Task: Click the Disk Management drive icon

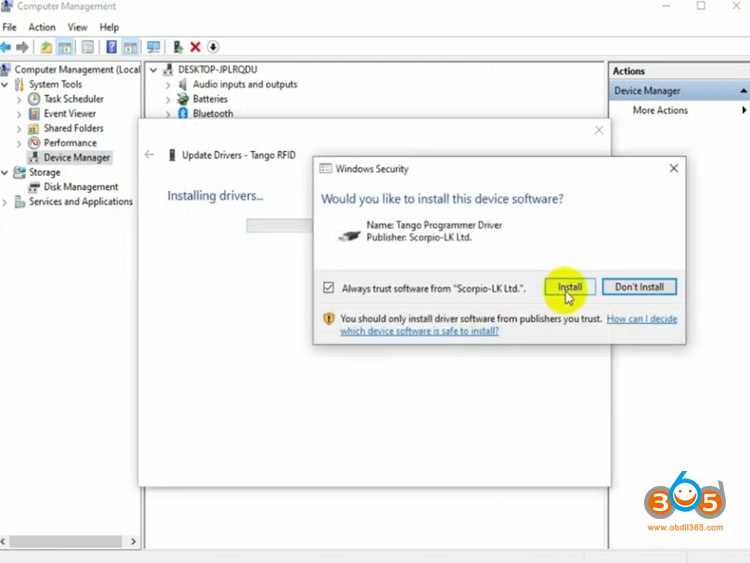Action: [x=33, y=187]
